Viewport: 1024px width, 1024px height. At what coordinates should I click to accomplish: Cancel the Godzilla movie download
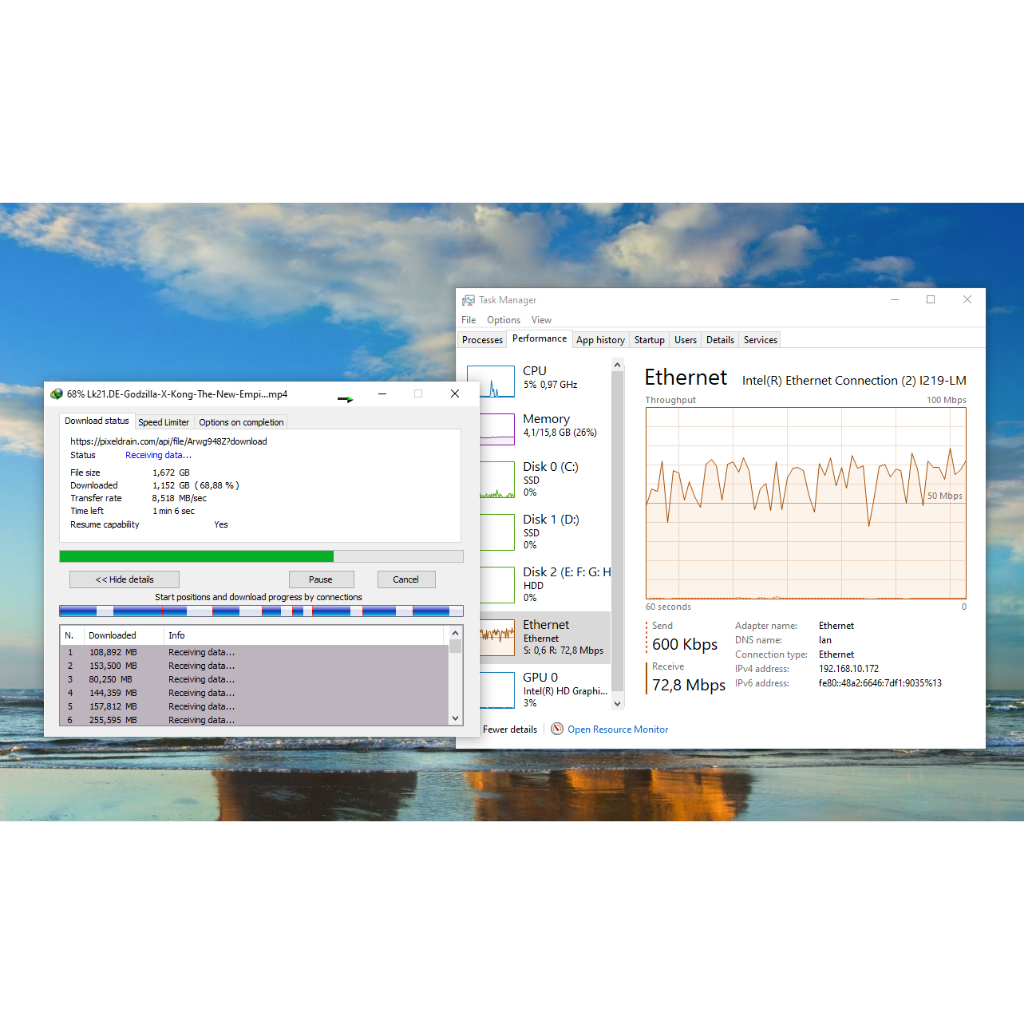pos(405,579)
